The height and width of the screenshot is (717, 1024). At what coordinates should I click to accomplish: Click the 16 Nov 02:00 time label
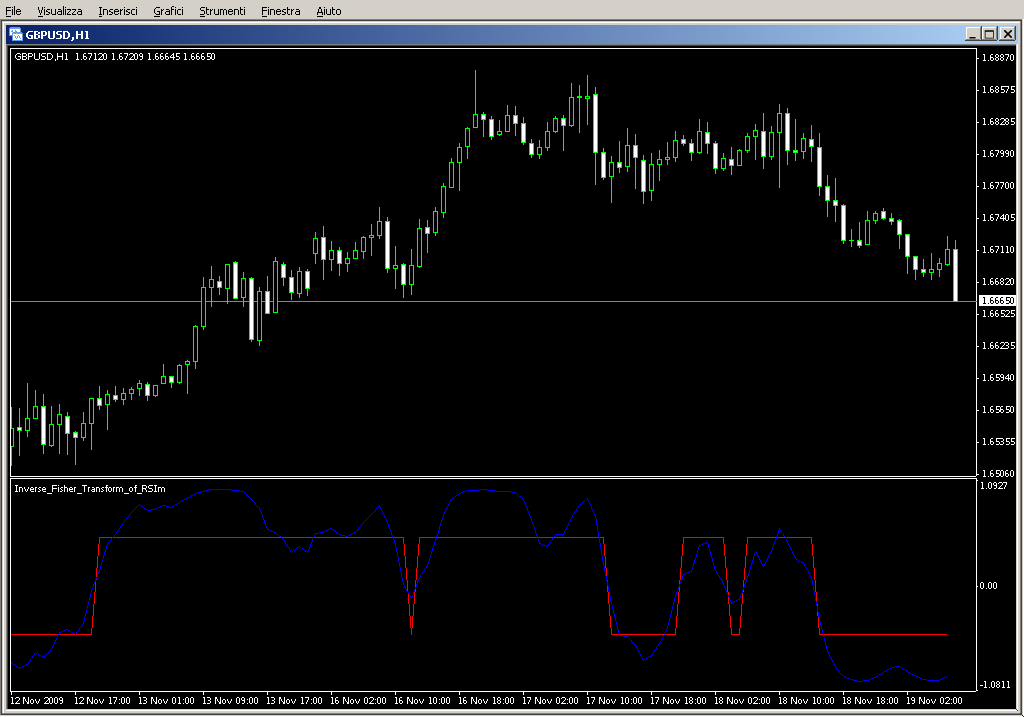(358, 701)
